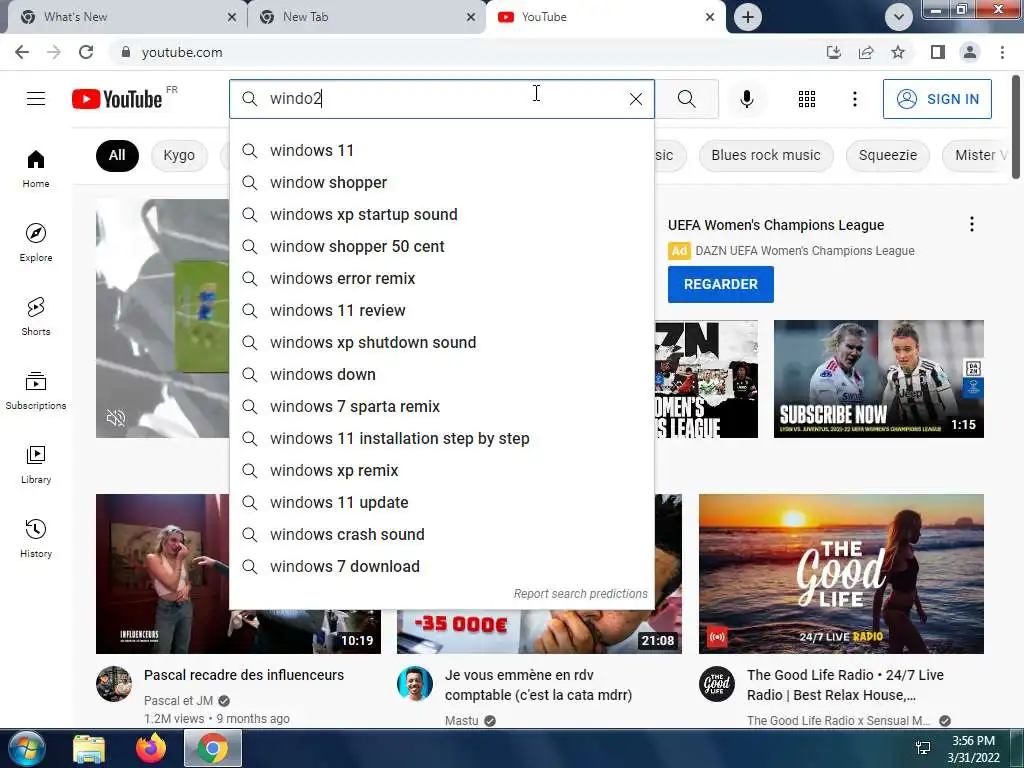The width and height of the screenshot is (1024, 768).
Task: Open Pascal recadre des influenceurs video title
Action: 244,675
